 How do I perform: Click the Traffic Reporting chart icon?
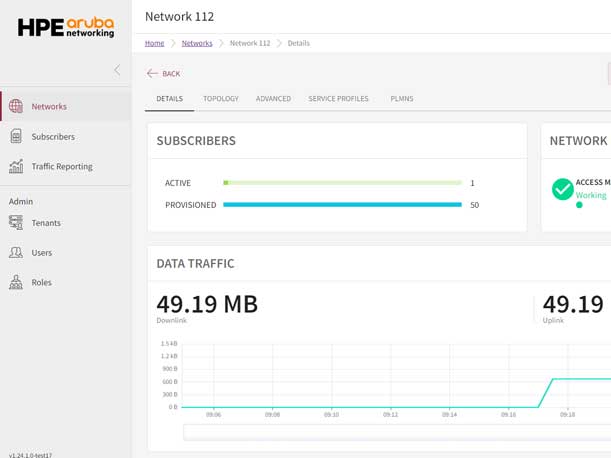(x=16, y=166)
